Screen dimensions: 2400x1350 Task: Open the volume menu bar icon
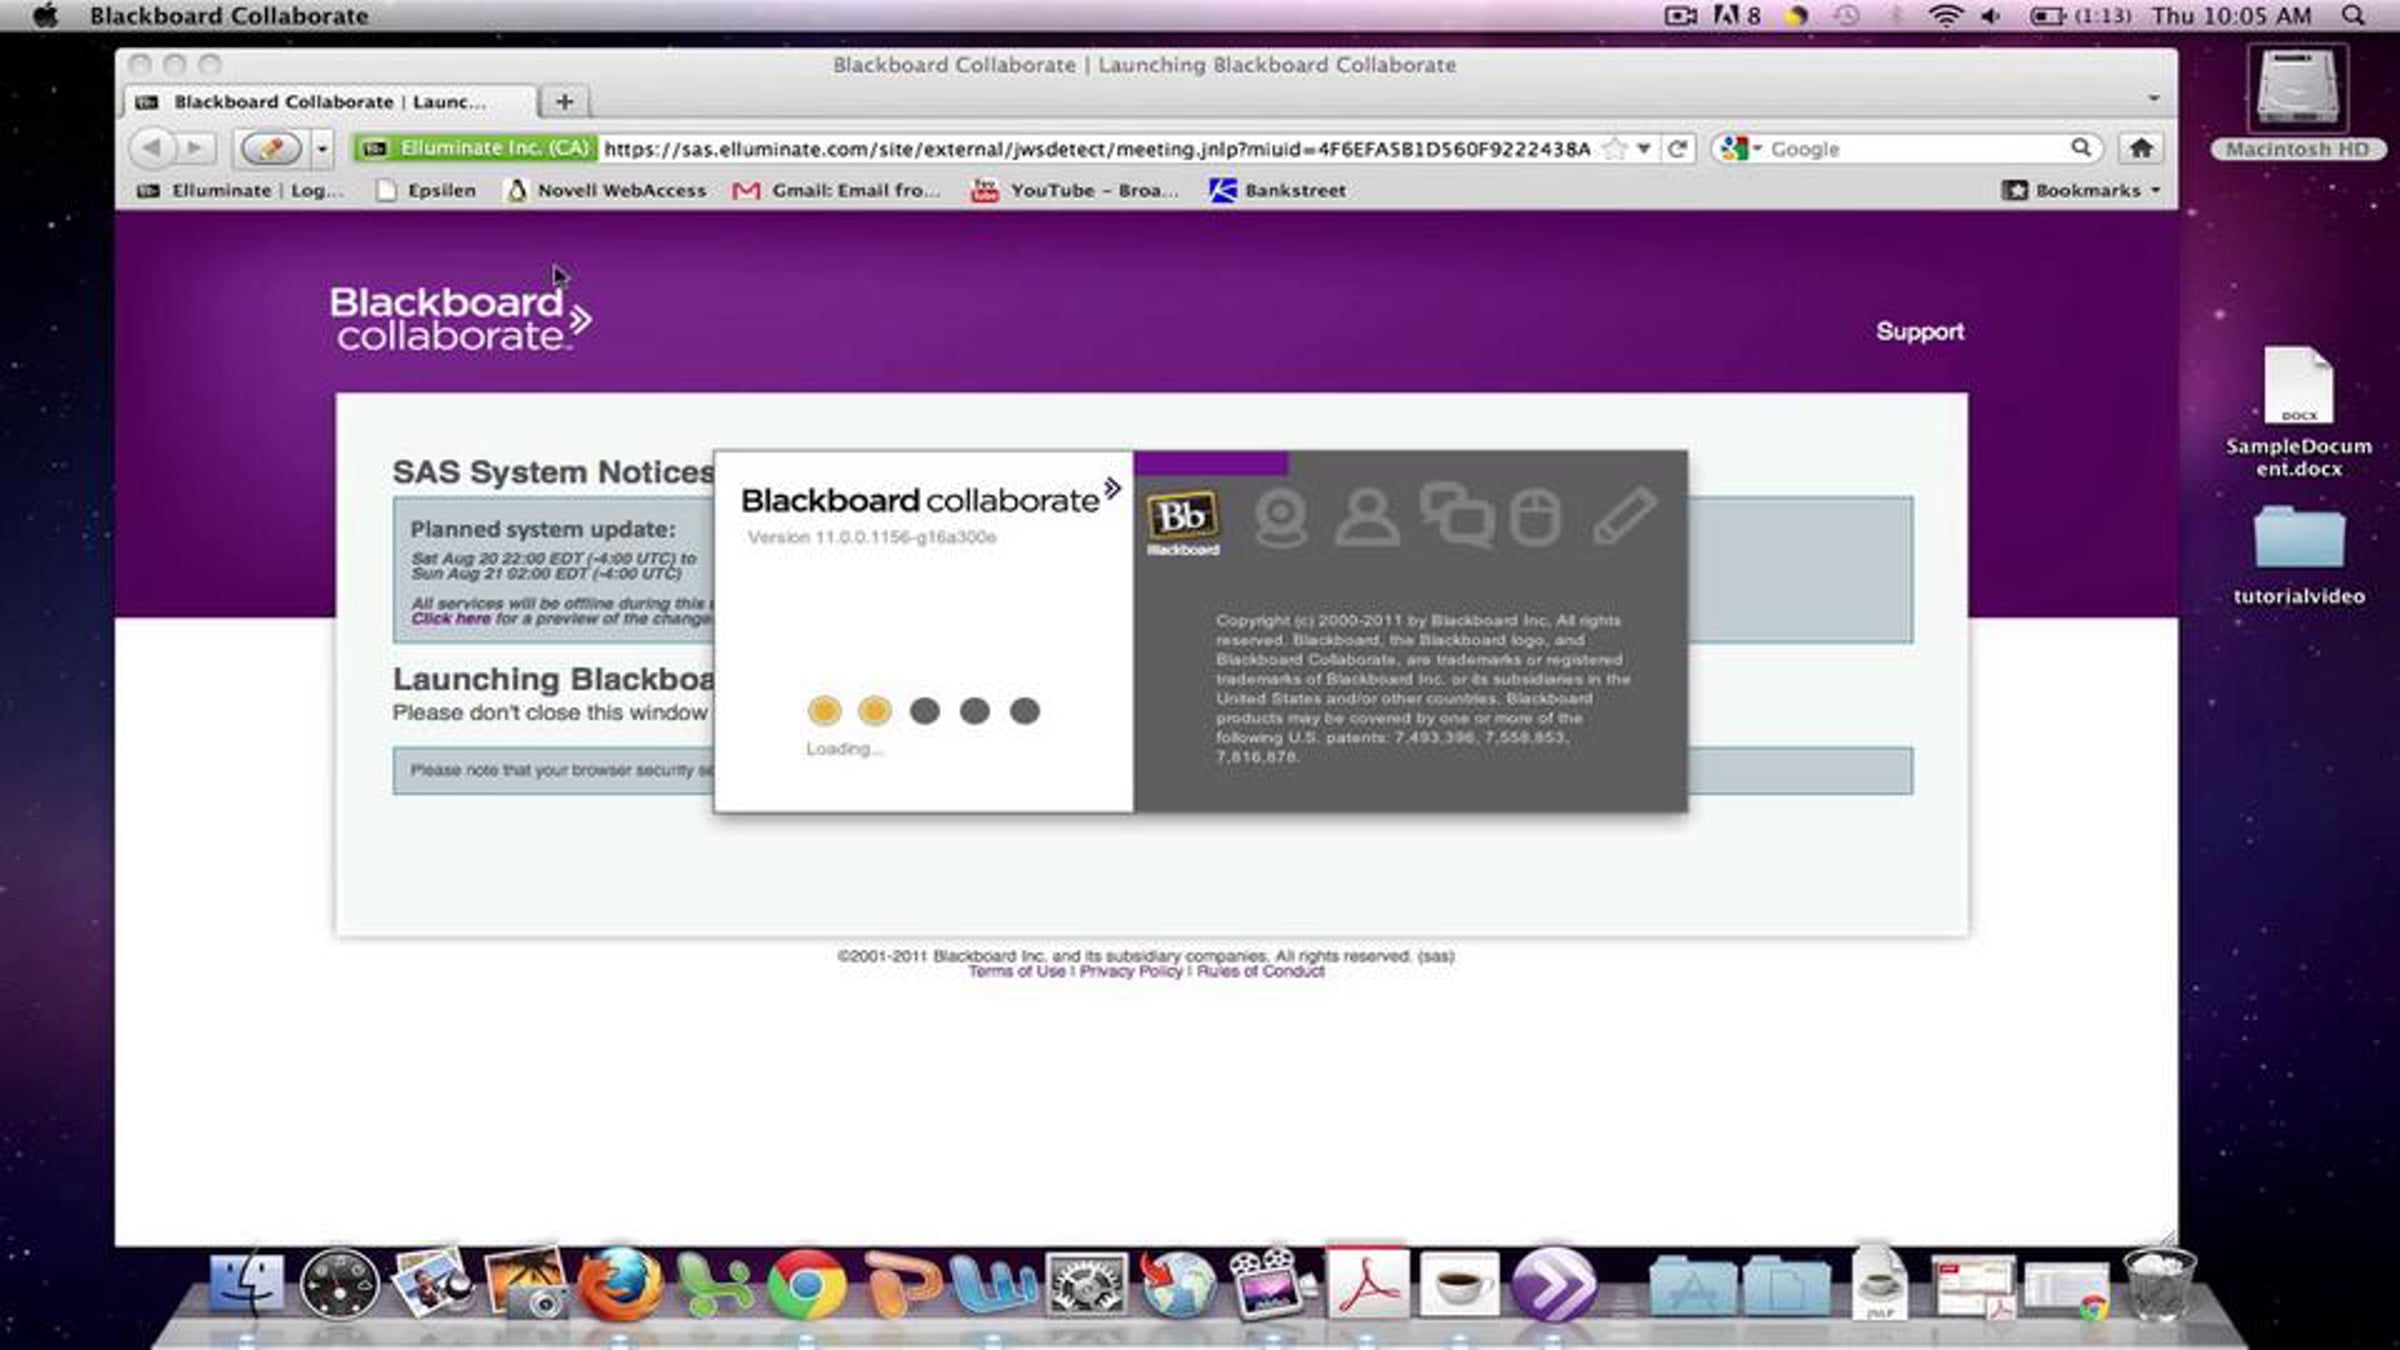coord(1991,16)
